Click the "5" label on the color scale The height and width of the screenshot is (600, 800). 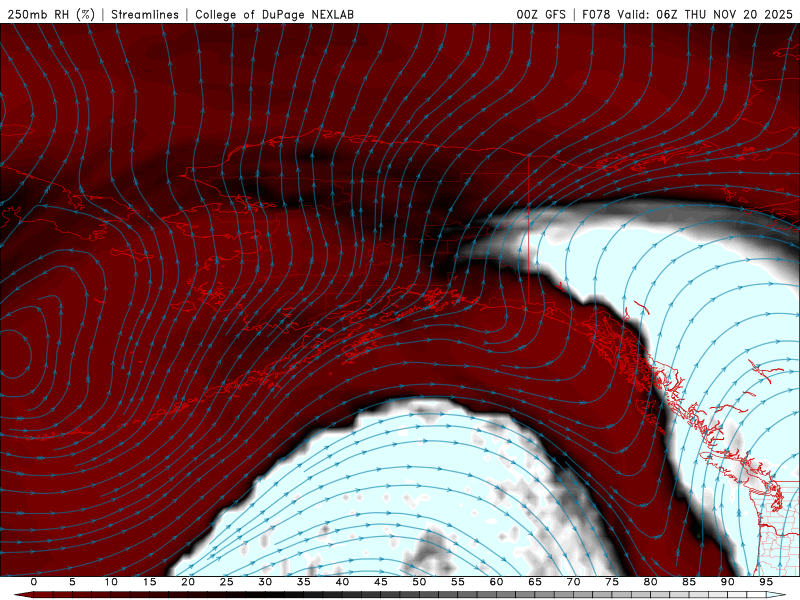72,582
